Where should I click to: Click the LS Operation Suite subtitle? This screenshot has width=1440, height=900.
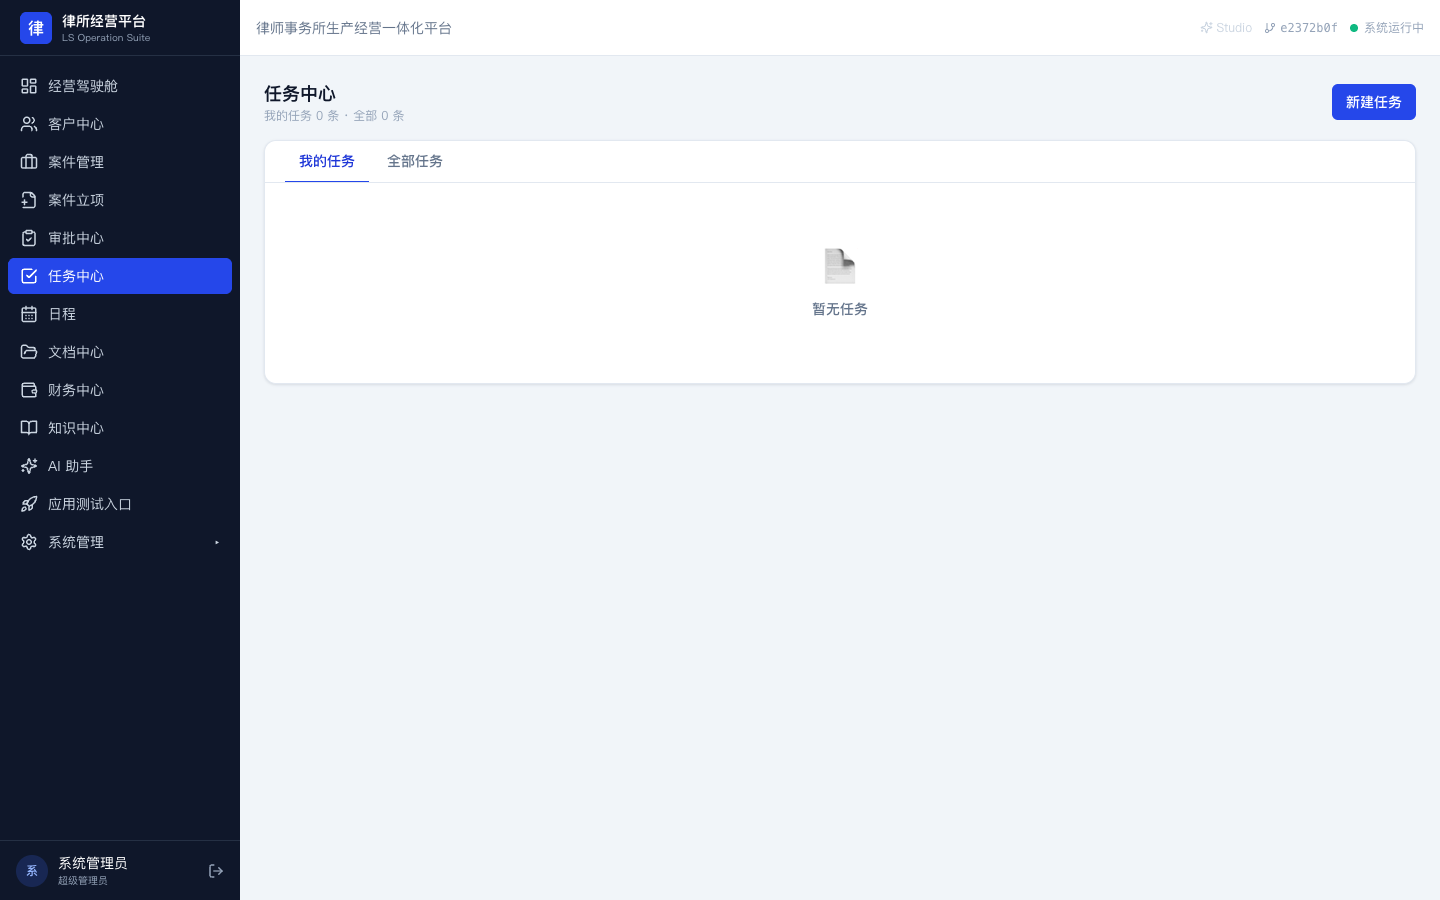click(106, 38)
